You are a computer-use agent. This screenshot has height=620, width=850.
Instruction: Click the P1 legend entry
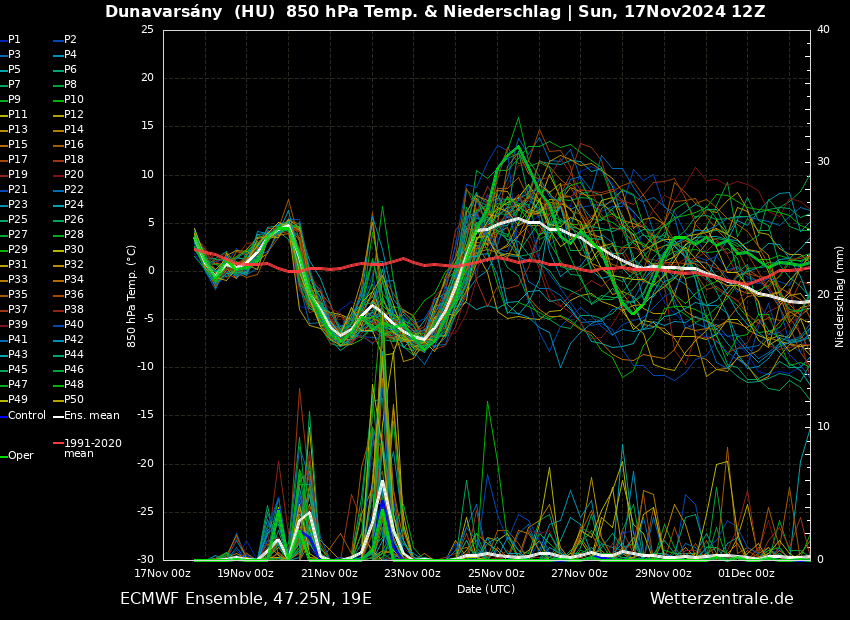click(x=14, y=40)
